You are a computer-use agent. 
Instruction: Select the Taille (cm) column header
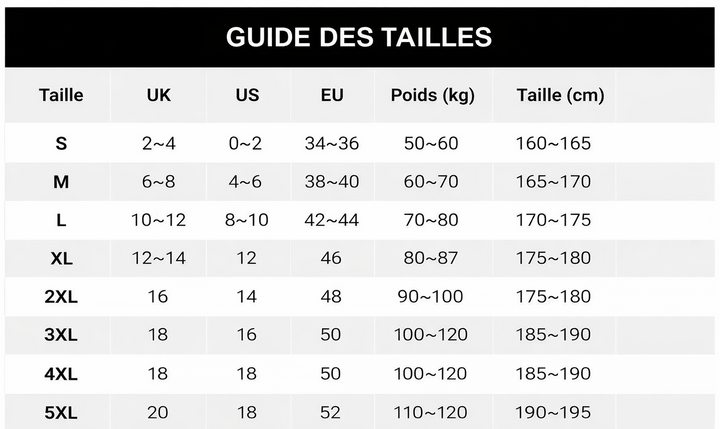(x=560, y=95)
